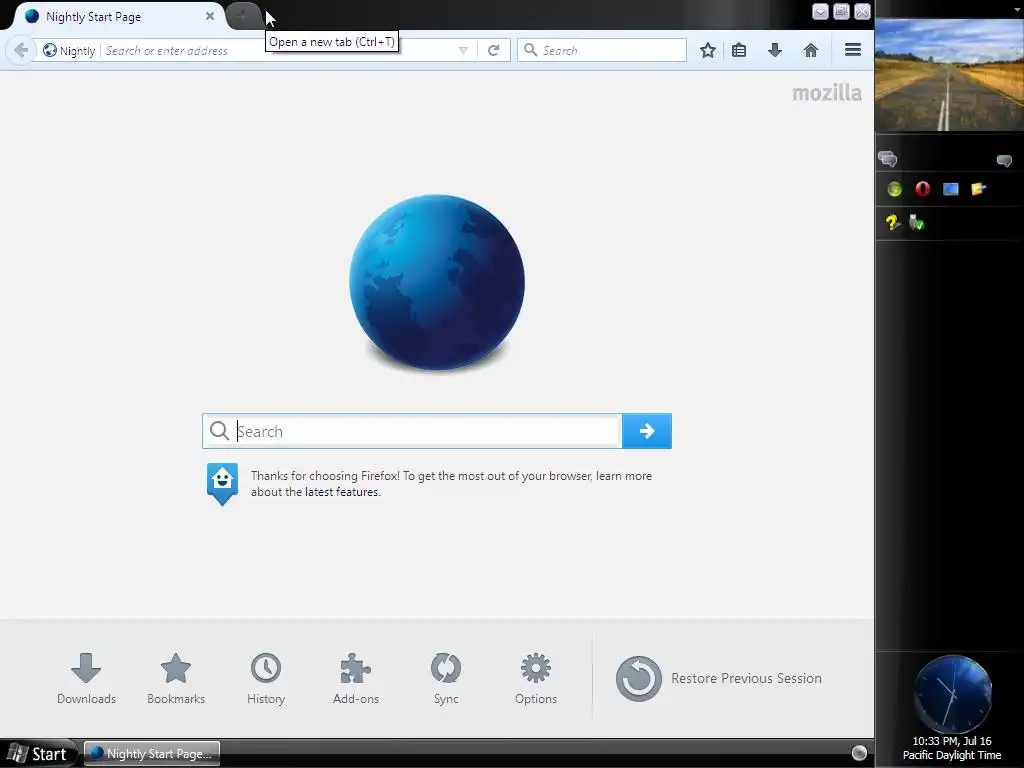Click the Pacific Daylight Time label
Viewport: 1024px width, 768px height.
[952, 756]
